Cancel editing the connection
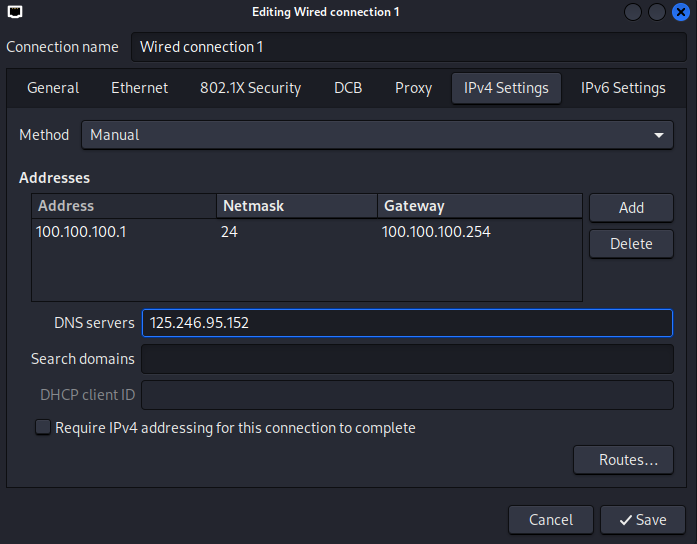Viewport: 697px width, 544px height. coord(551,520)
